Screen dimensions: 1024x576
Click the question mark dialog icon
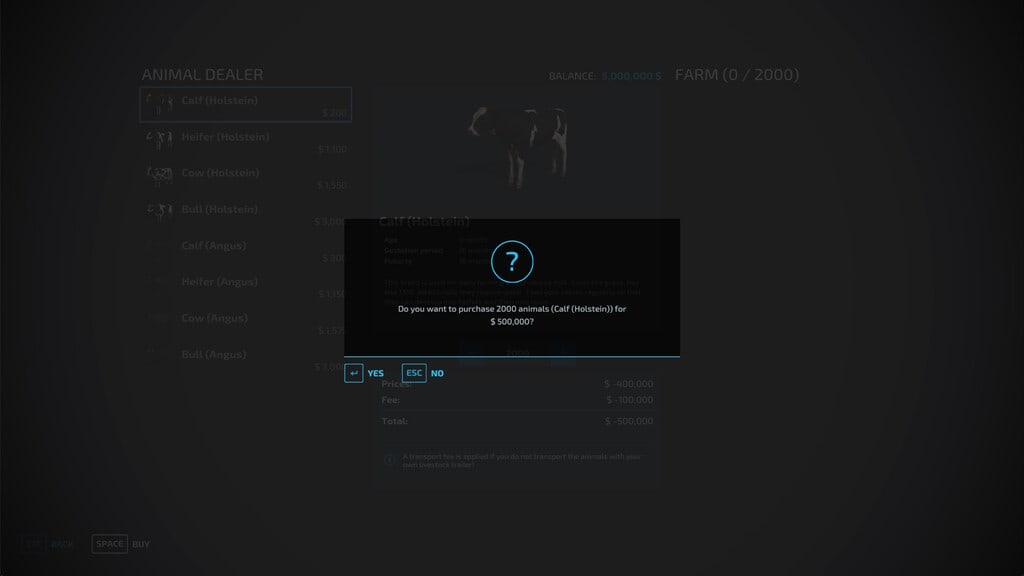coord(512,262)
